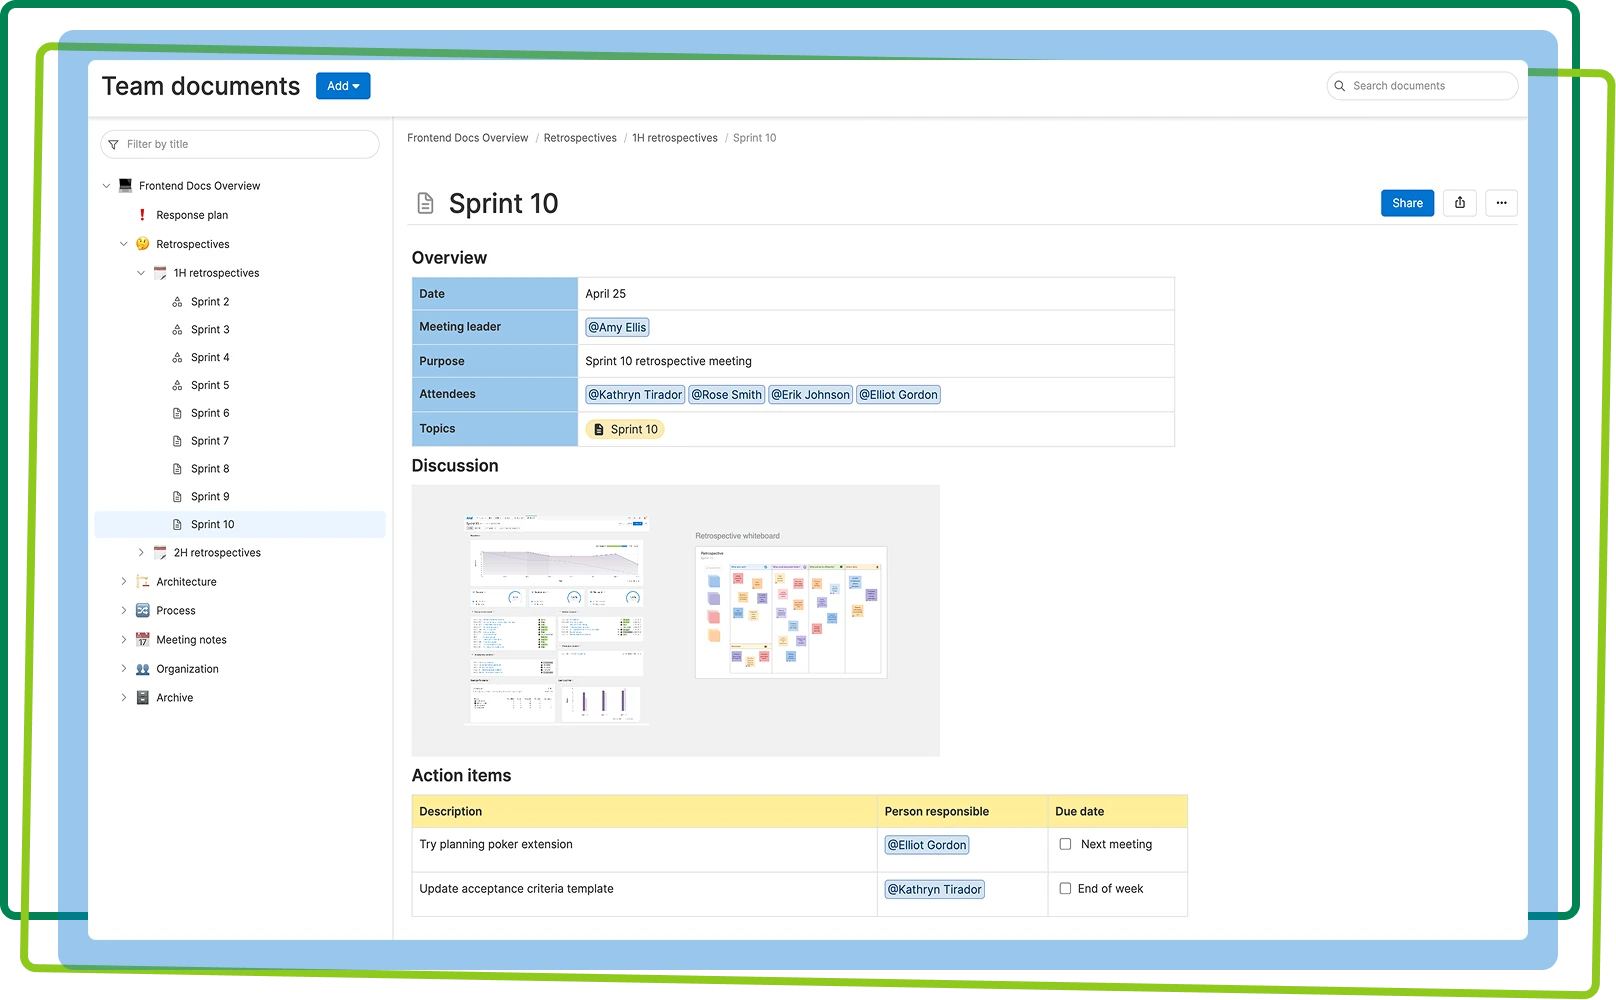Viewport: 1616px width, 1000px height.
Task: Click the Archive box icon
Action: (142, 697)
